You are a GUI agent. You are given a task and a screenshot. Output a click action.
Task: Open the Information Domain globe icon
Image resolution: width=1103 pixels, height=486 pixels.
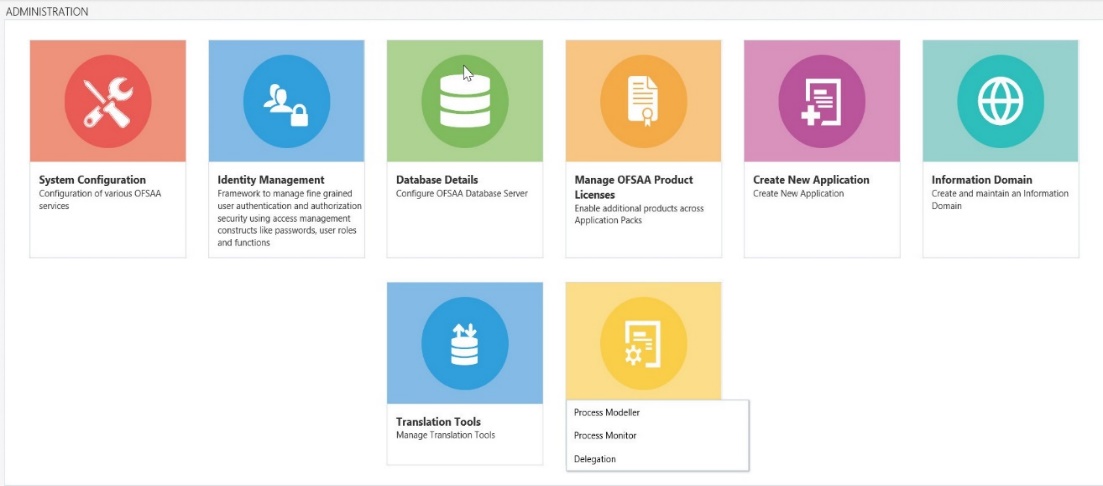(1000, 101)
